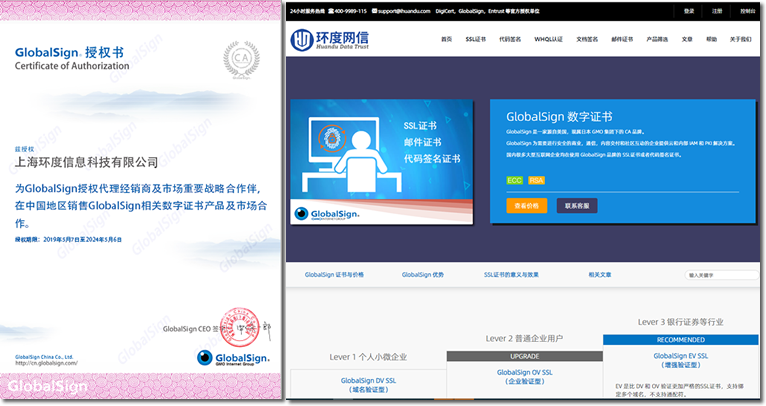The height and width of the screenshot is (406, 766).
Task: Click the authorization period 2019年5月7日 text
Action: (x=68, y=239)
